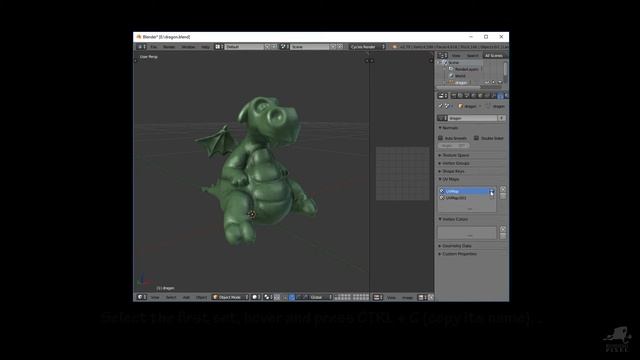Edit the Scene name field
The height and width of the screenshot is (360, 640).
(310, 47)
